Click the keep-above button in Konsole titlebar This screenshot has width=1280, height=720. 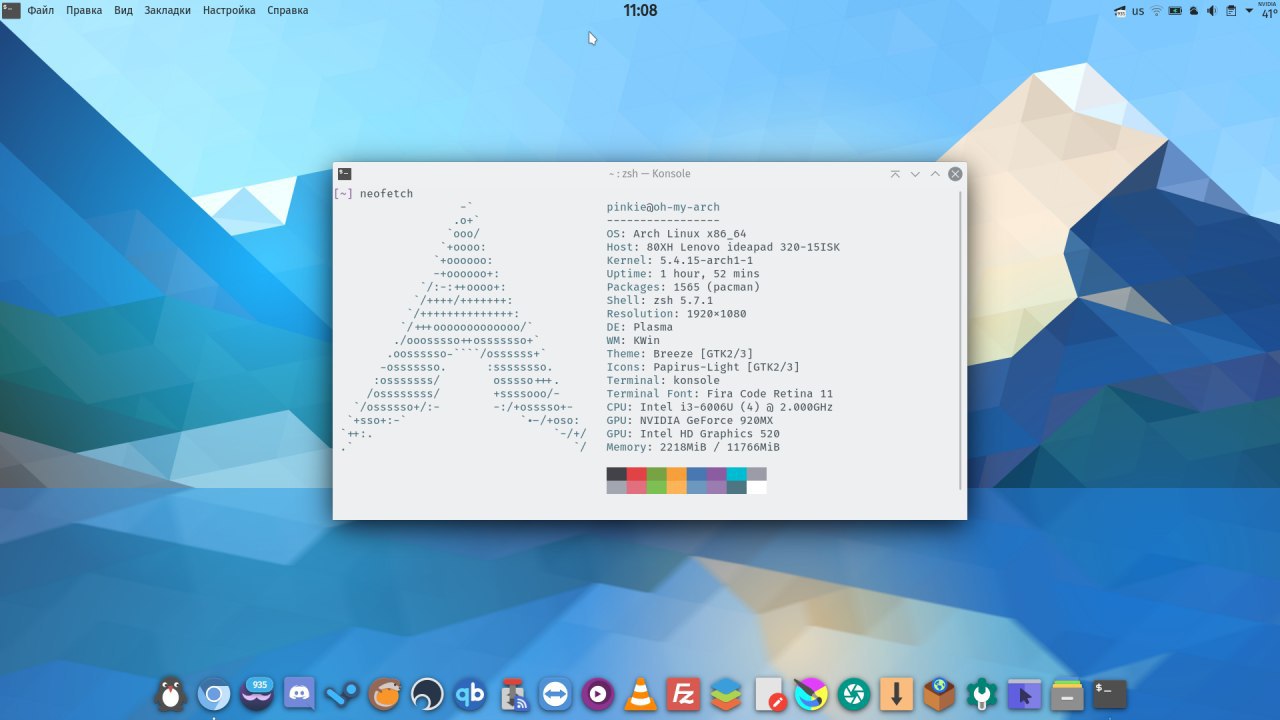895,174
